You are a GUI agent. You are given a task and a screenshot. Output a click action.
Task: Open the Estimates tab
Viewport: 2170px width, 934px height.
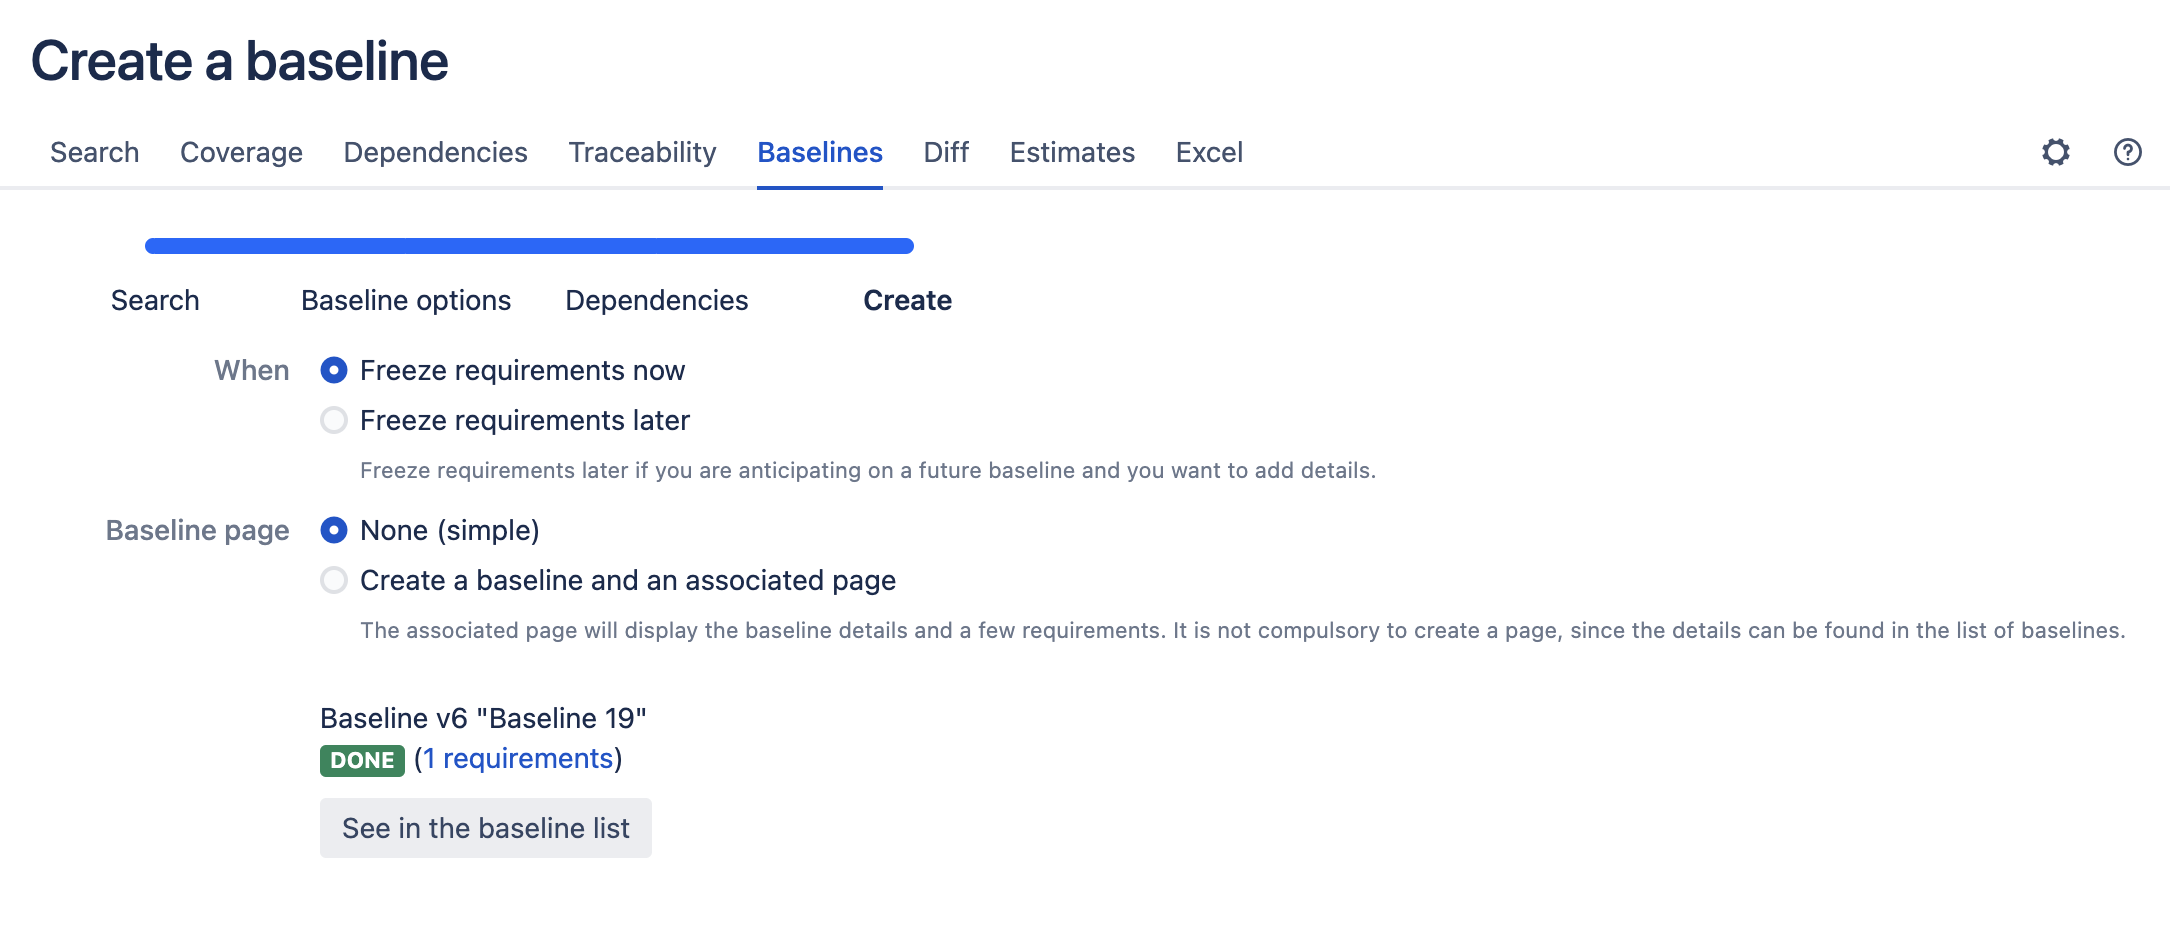(x=1072, y=153)
